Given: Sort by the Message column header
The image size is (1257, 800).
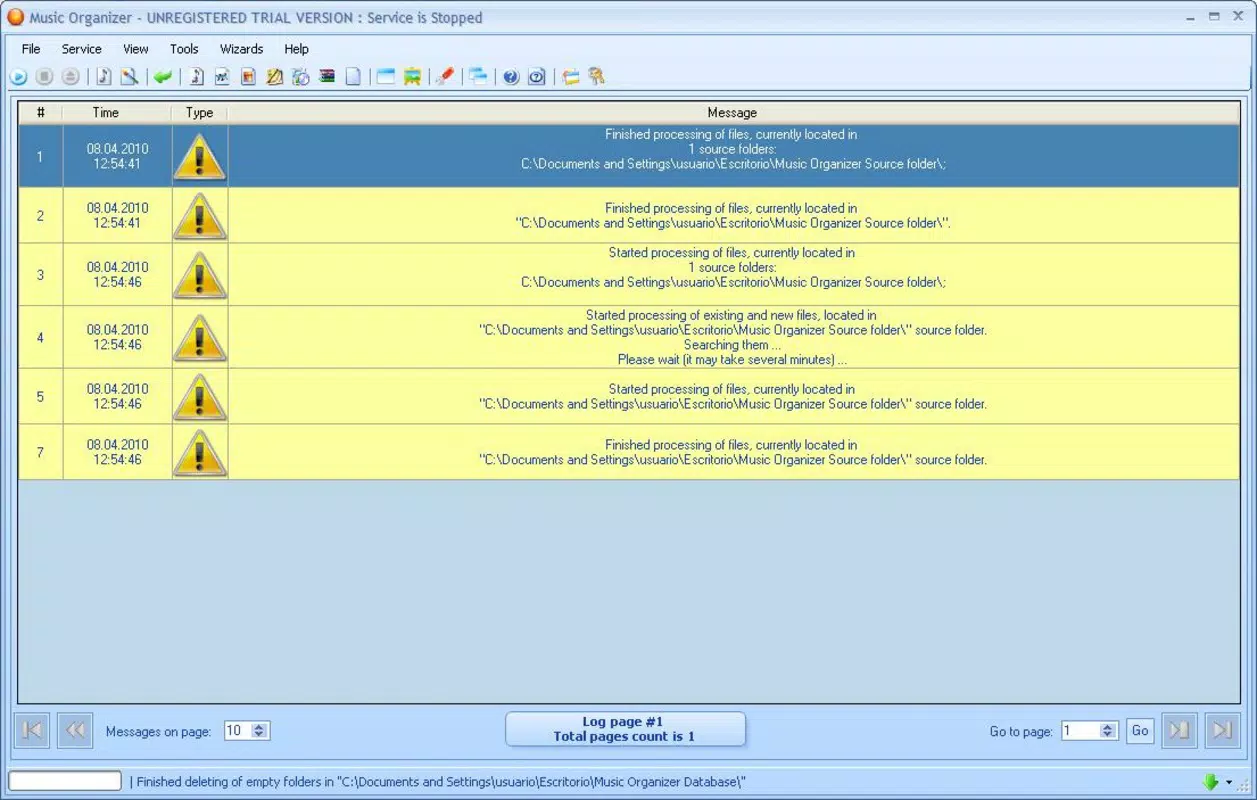Looking at the screenshot, I should [x=733, y=113].
